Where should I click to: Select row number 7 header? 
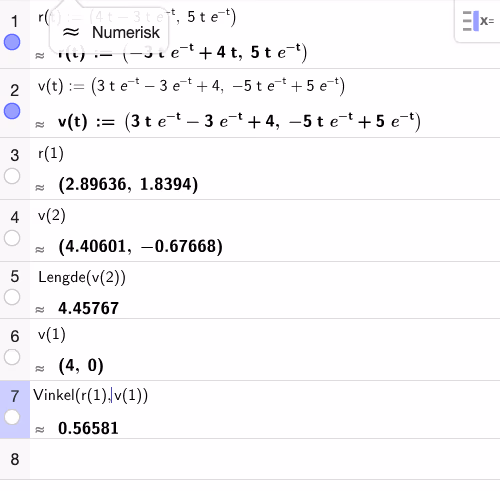[15, 396]
